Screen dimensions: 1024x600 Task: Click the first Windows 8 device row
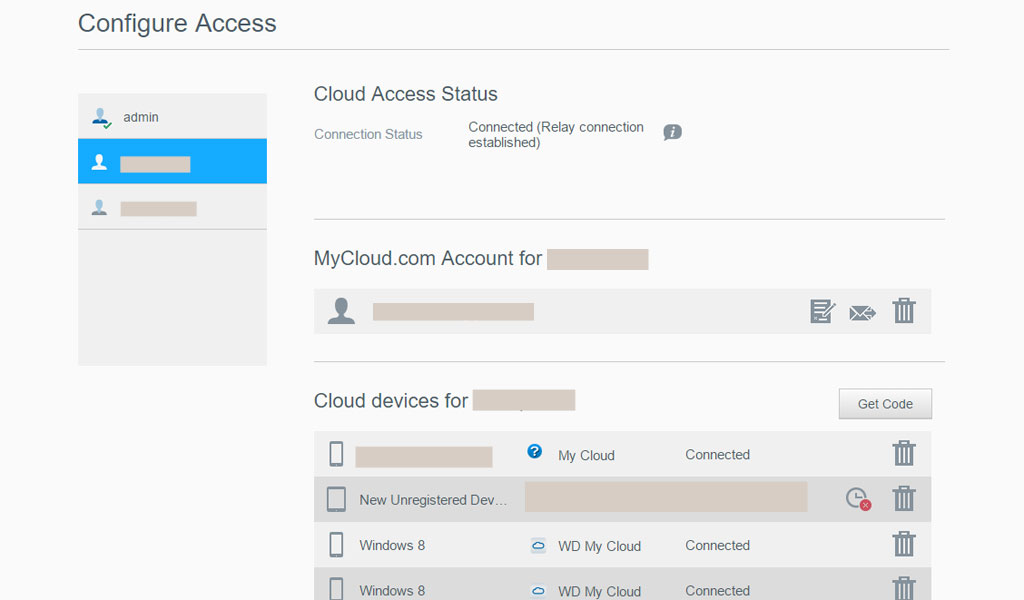392,545
